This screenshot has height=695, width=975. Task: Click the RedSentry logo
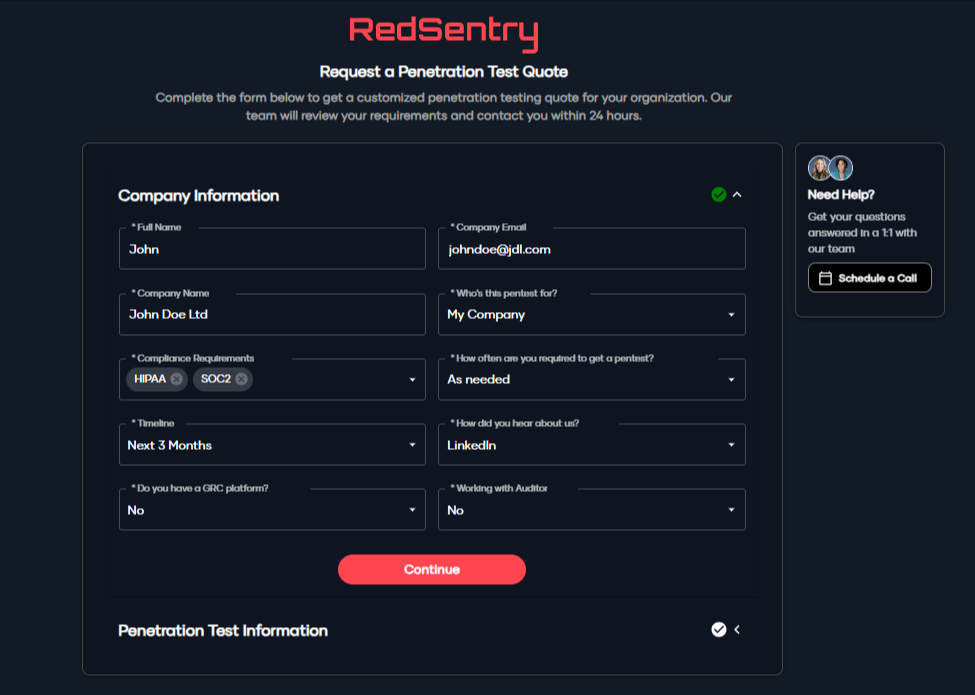(x=443, y=32)
